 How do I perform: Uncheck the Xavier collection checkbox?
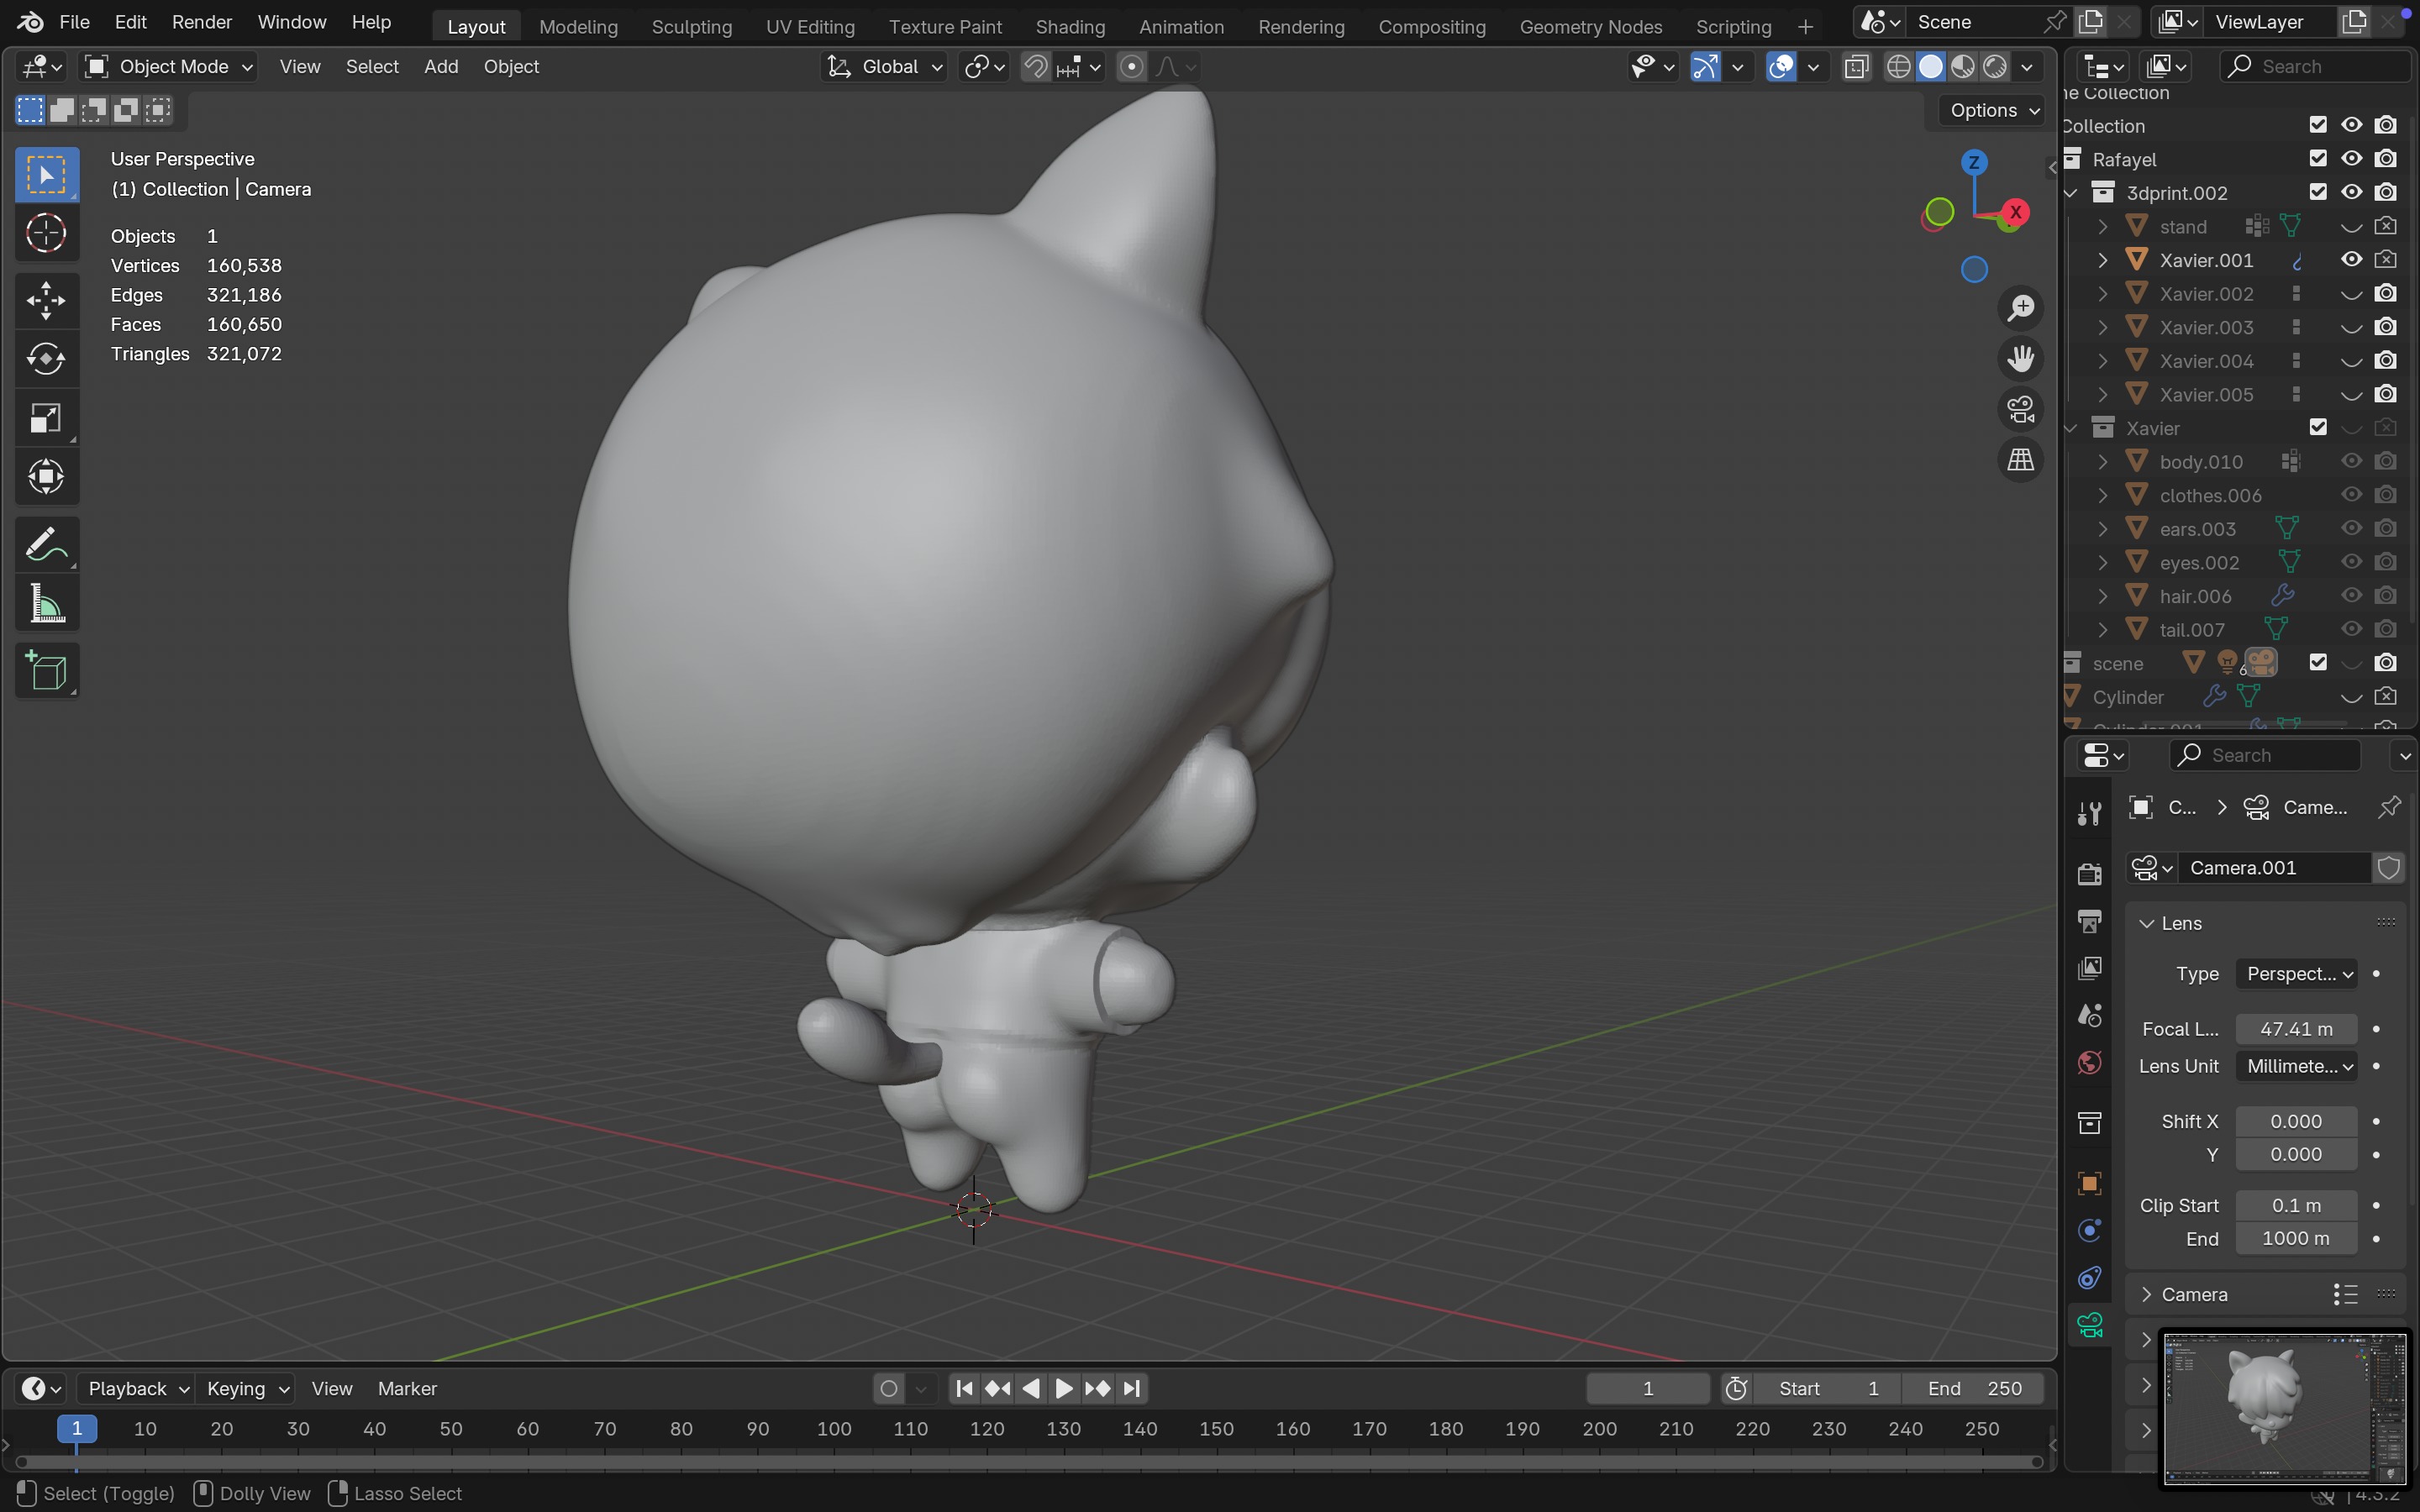tap(2318, 427)
